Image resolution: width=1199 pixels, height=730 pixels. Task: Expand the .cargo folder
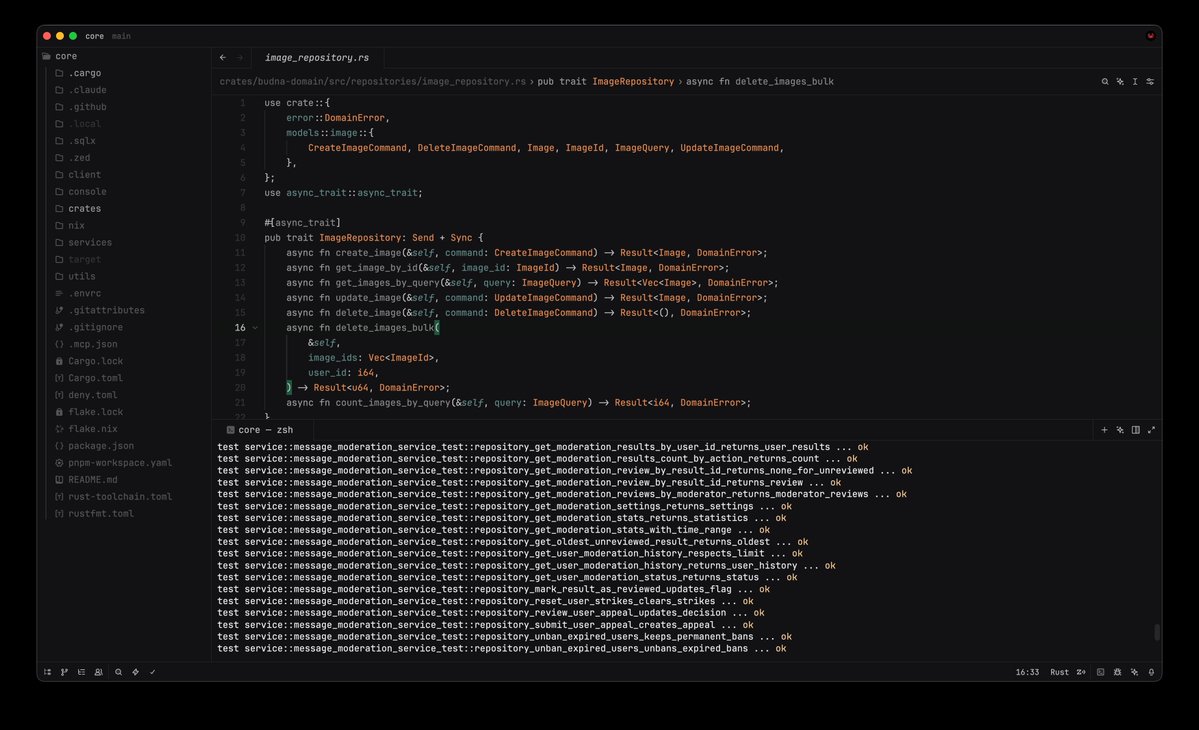84,73
